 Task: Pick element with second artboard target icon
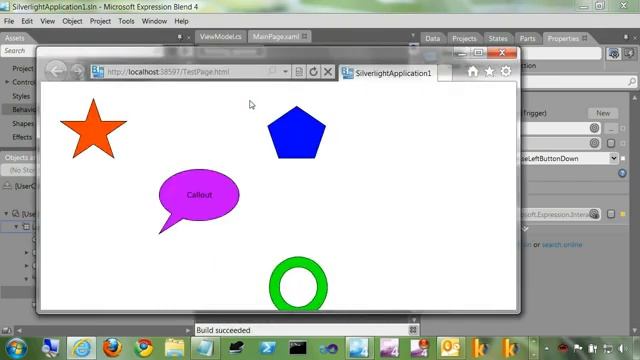594,143
